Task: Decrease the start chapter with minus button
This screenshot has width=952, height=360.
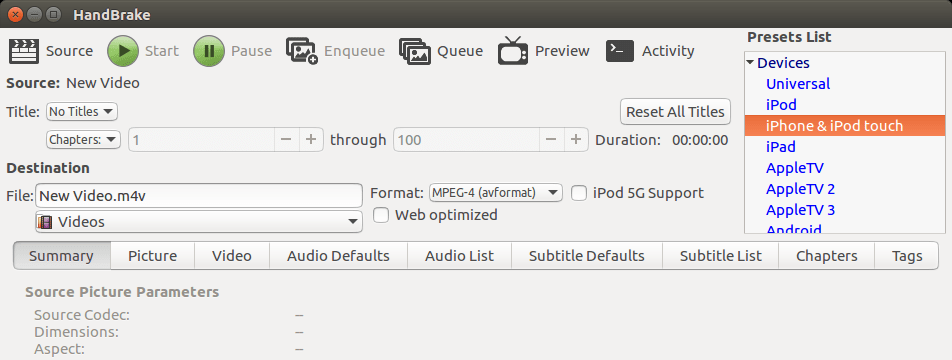Action: pyautogui.click(x=286, y=140)
